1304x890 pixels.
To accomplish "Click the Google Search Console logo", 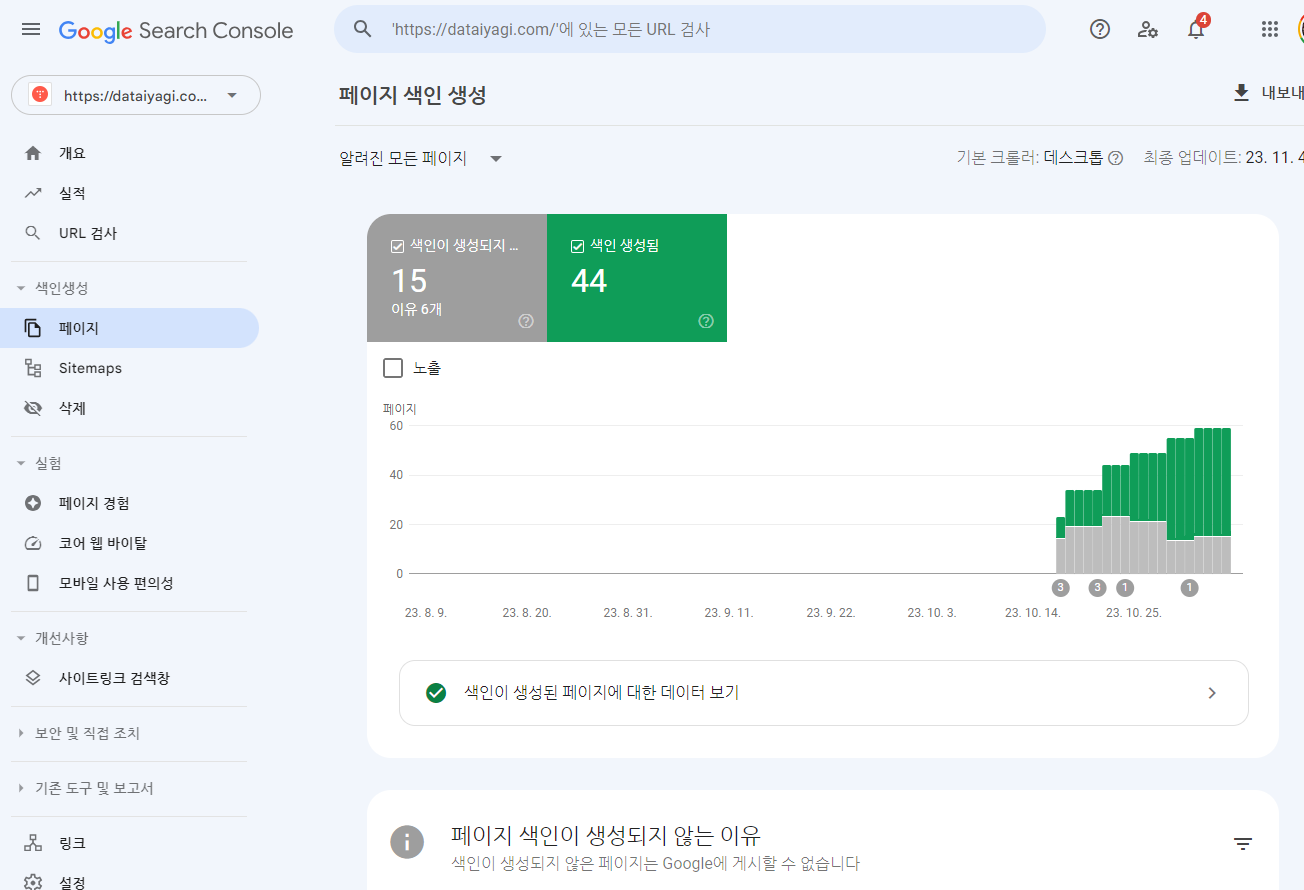I will click(176, 30).
